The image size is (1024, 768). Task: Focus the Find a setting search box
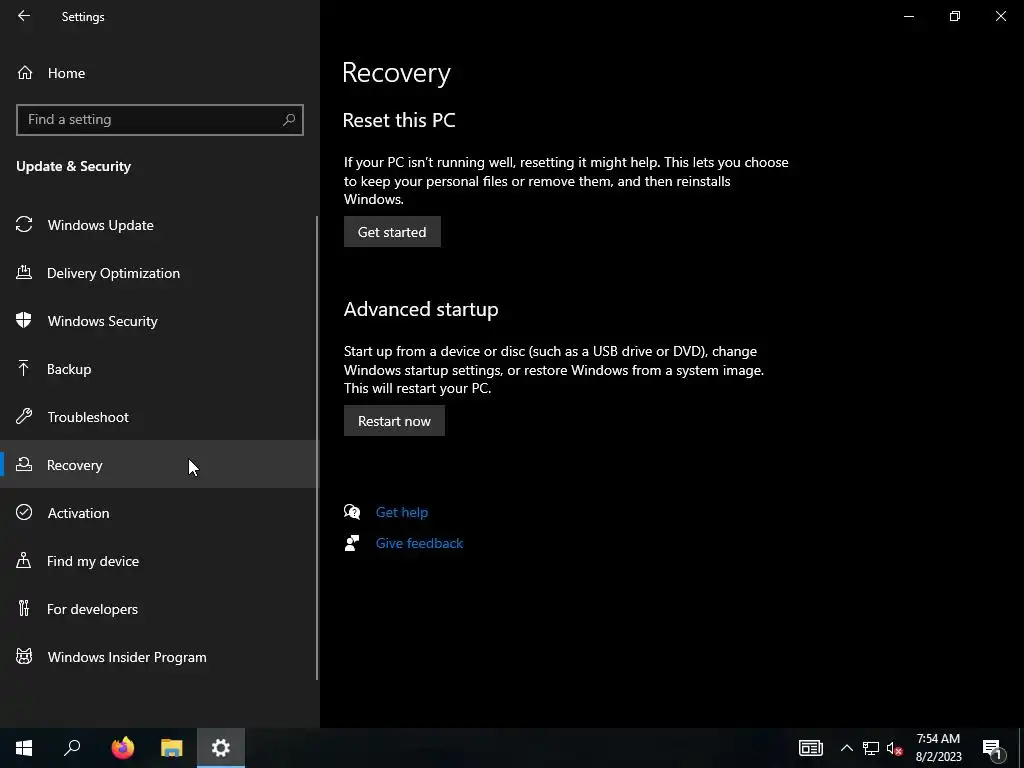tap(159, 120)
